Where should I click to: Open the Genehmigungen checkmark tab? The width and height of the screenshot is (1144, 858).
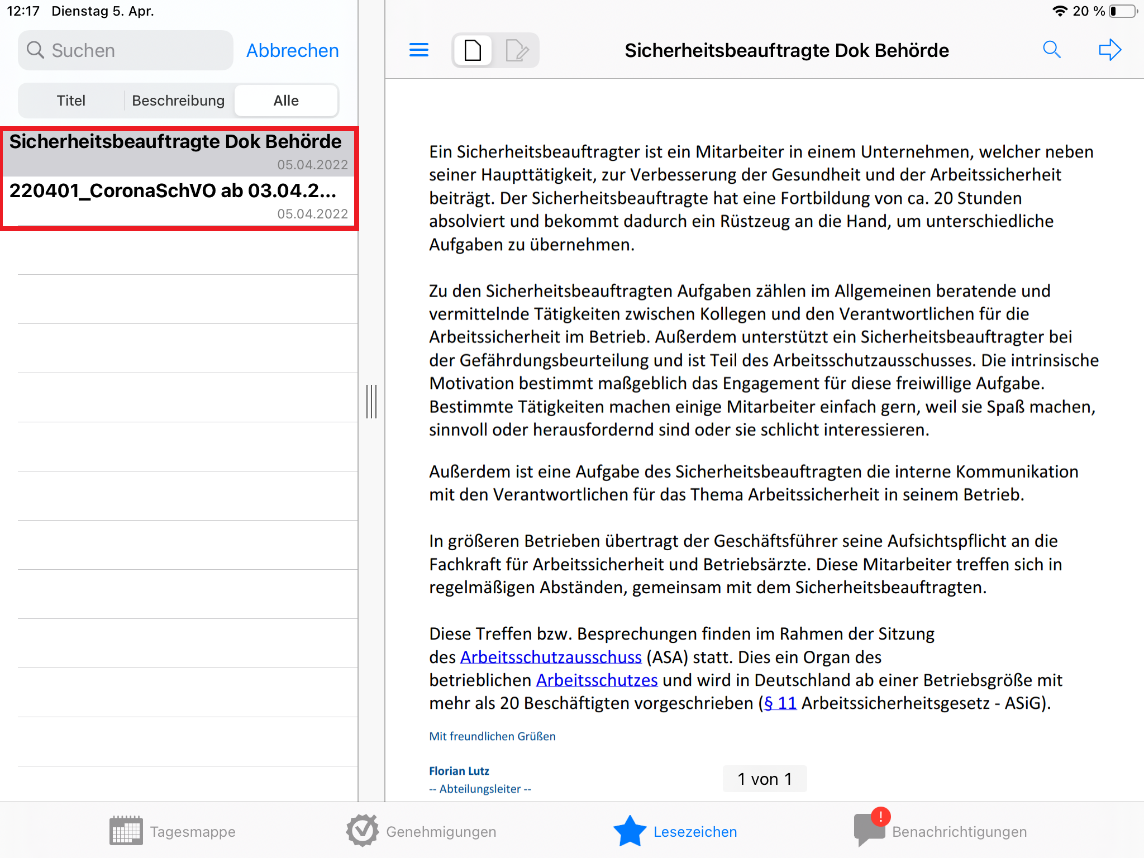point(421,831)
